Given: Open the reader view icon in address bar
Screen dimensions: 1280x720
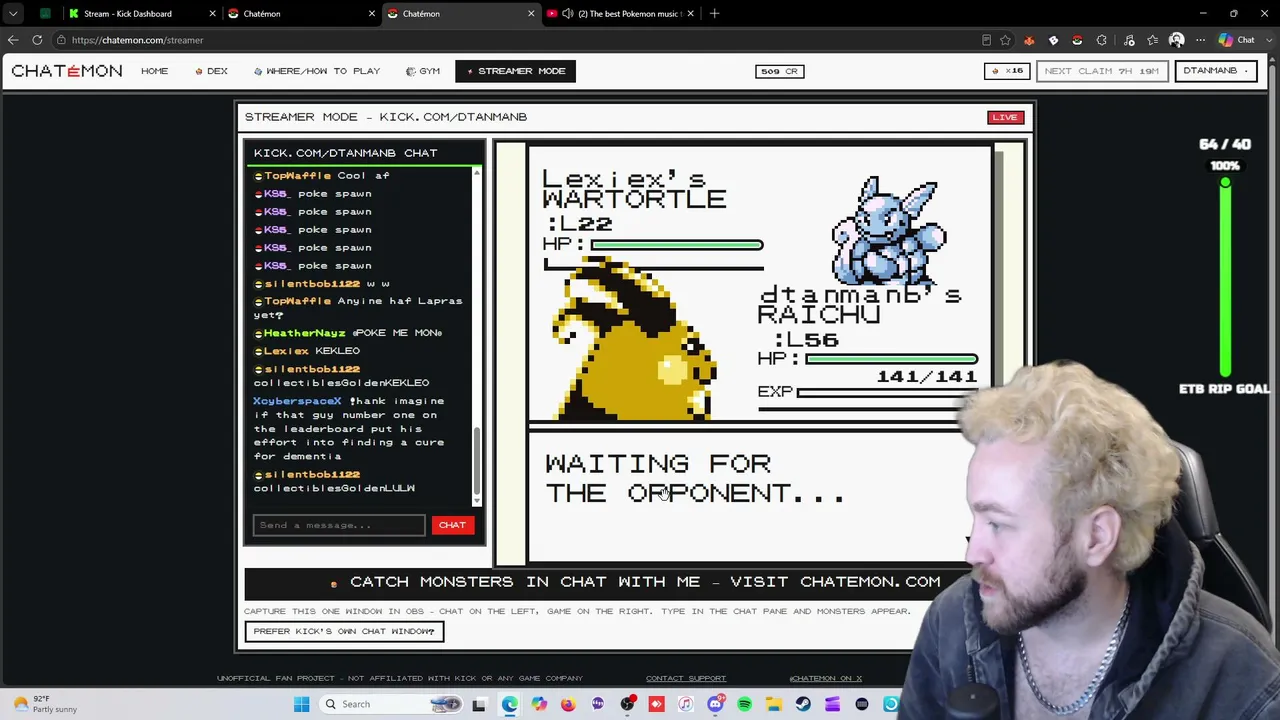Looking at the screenshot, I should 986,40.
